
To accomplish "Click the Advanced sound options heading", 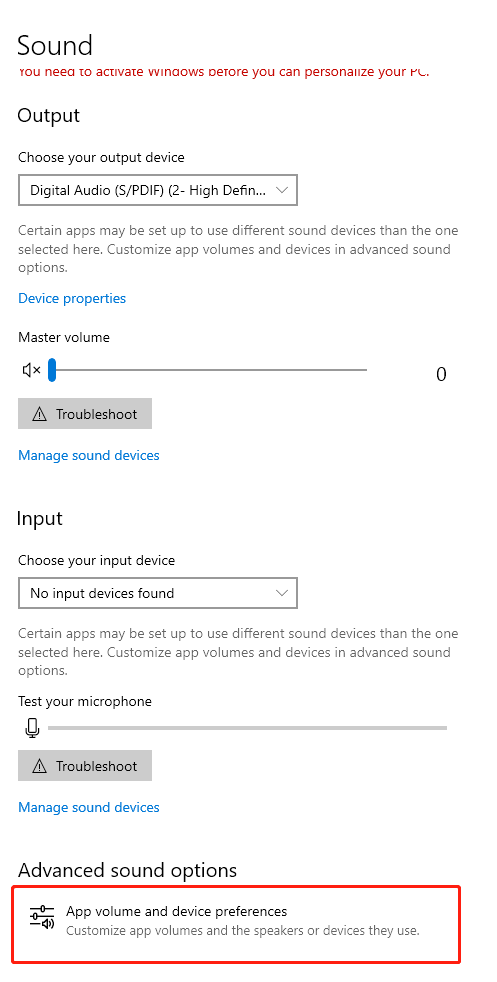I will pyautogui.click(x=127, y=871).
